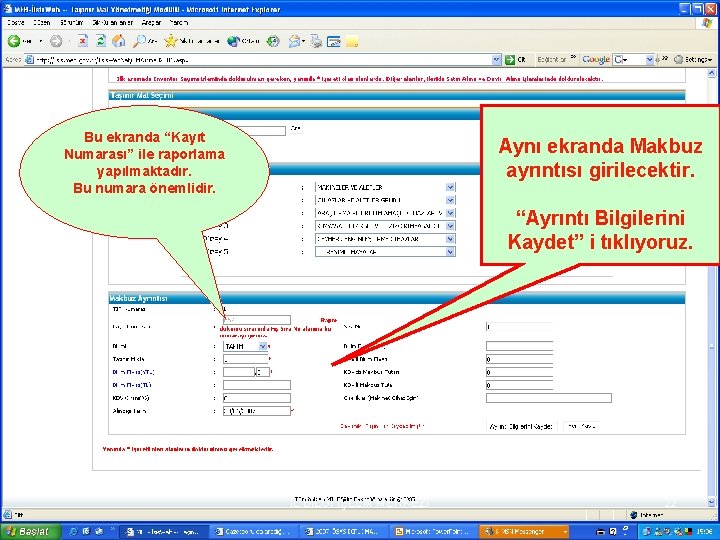Screen dimensions: 720x540
Task: Click the Media globe icon
Action: (x=233, y=41)
